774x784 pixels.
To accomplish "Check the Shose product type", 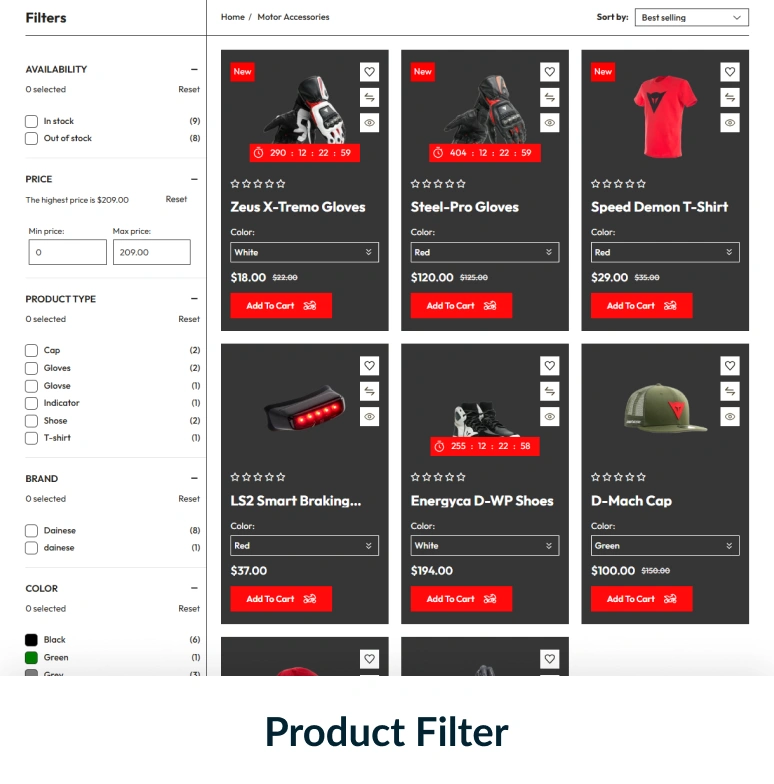I will point(32,421).
